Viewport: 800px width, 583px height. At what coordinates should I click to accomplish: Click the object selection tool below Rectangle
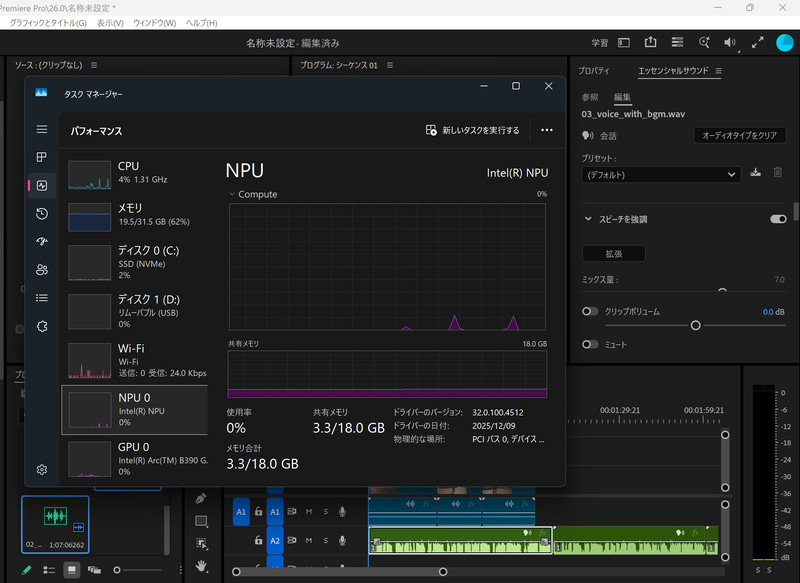pos(201,543)
